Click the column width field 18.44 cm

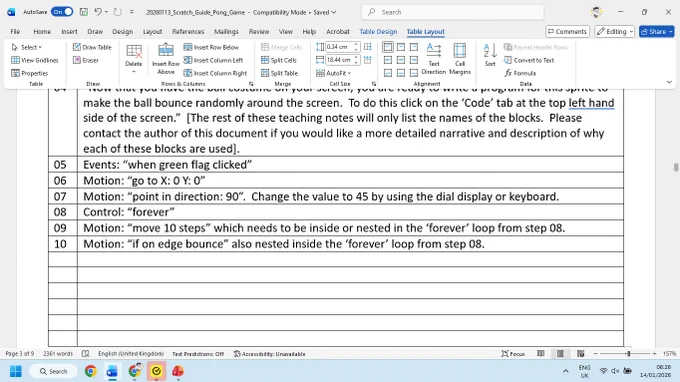tap(340, 60)
